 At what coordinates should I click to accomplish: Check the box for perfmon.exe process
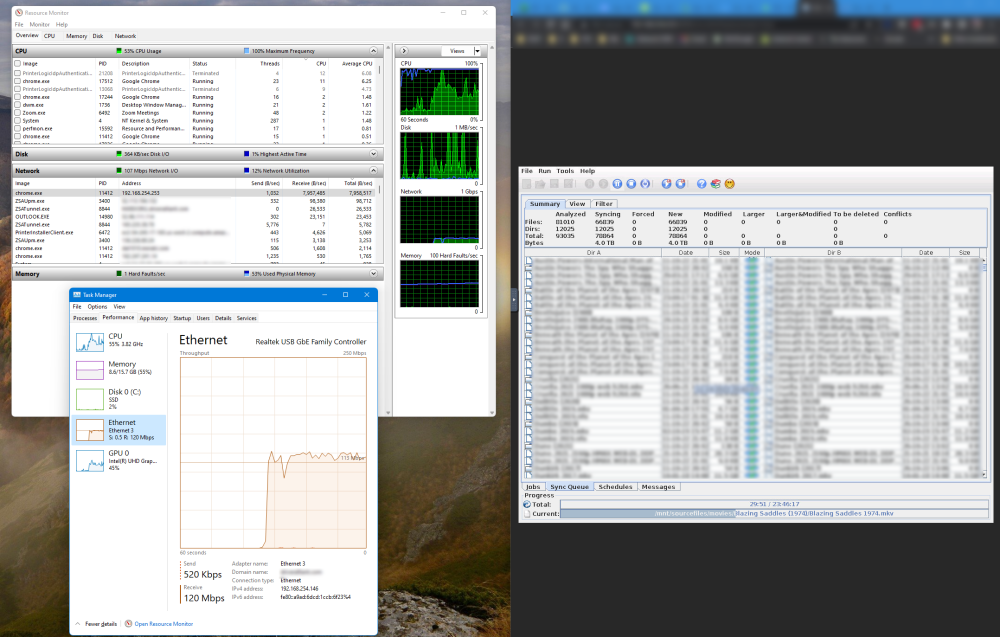click(x=17, y=128)
